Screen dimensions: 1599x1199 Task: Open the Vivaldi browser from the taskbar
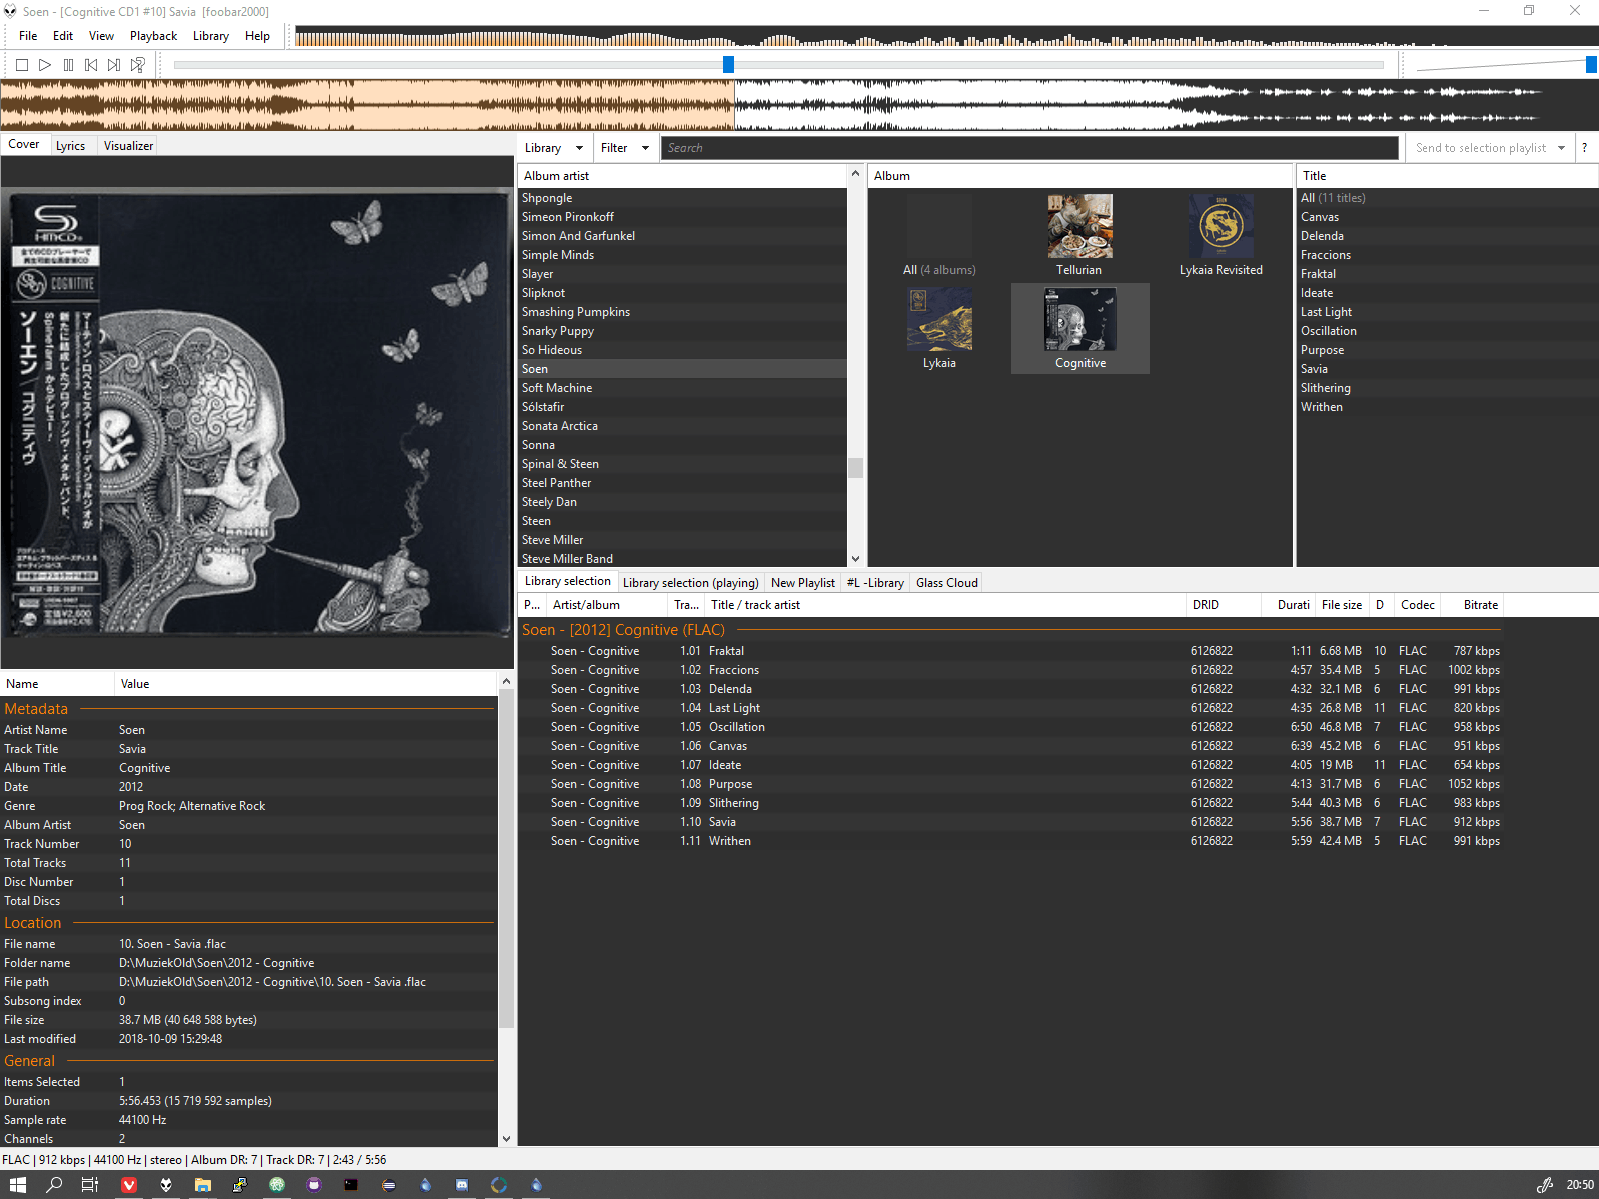click(x=129, y=1185)
